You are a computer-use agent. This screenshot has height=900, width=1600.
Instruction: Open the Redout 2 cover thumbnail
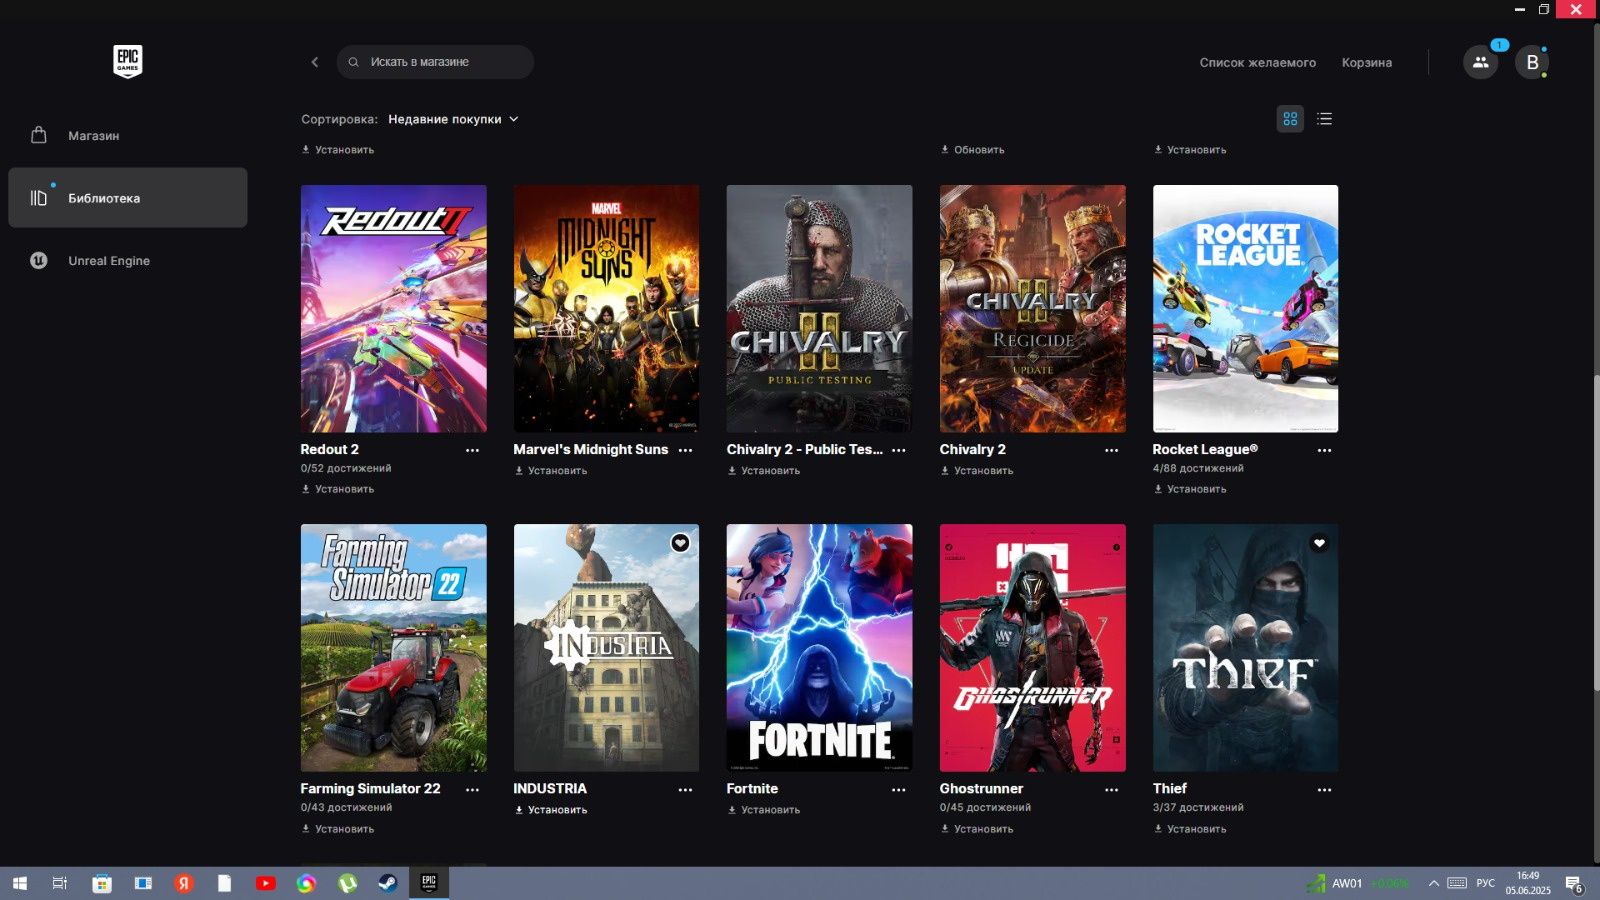coord(394,309)
